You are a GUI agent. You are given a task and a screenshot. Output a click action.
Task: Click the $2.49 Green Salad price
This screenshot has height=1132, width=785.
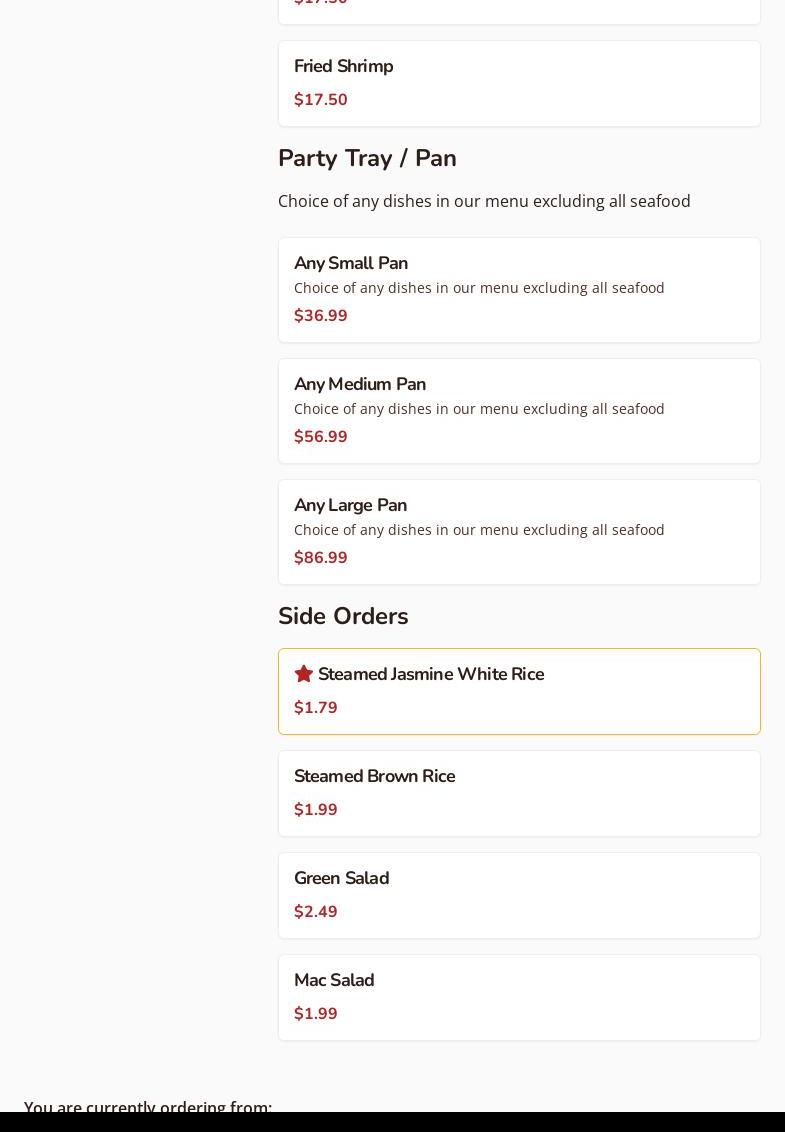click(x=316, y=912)
